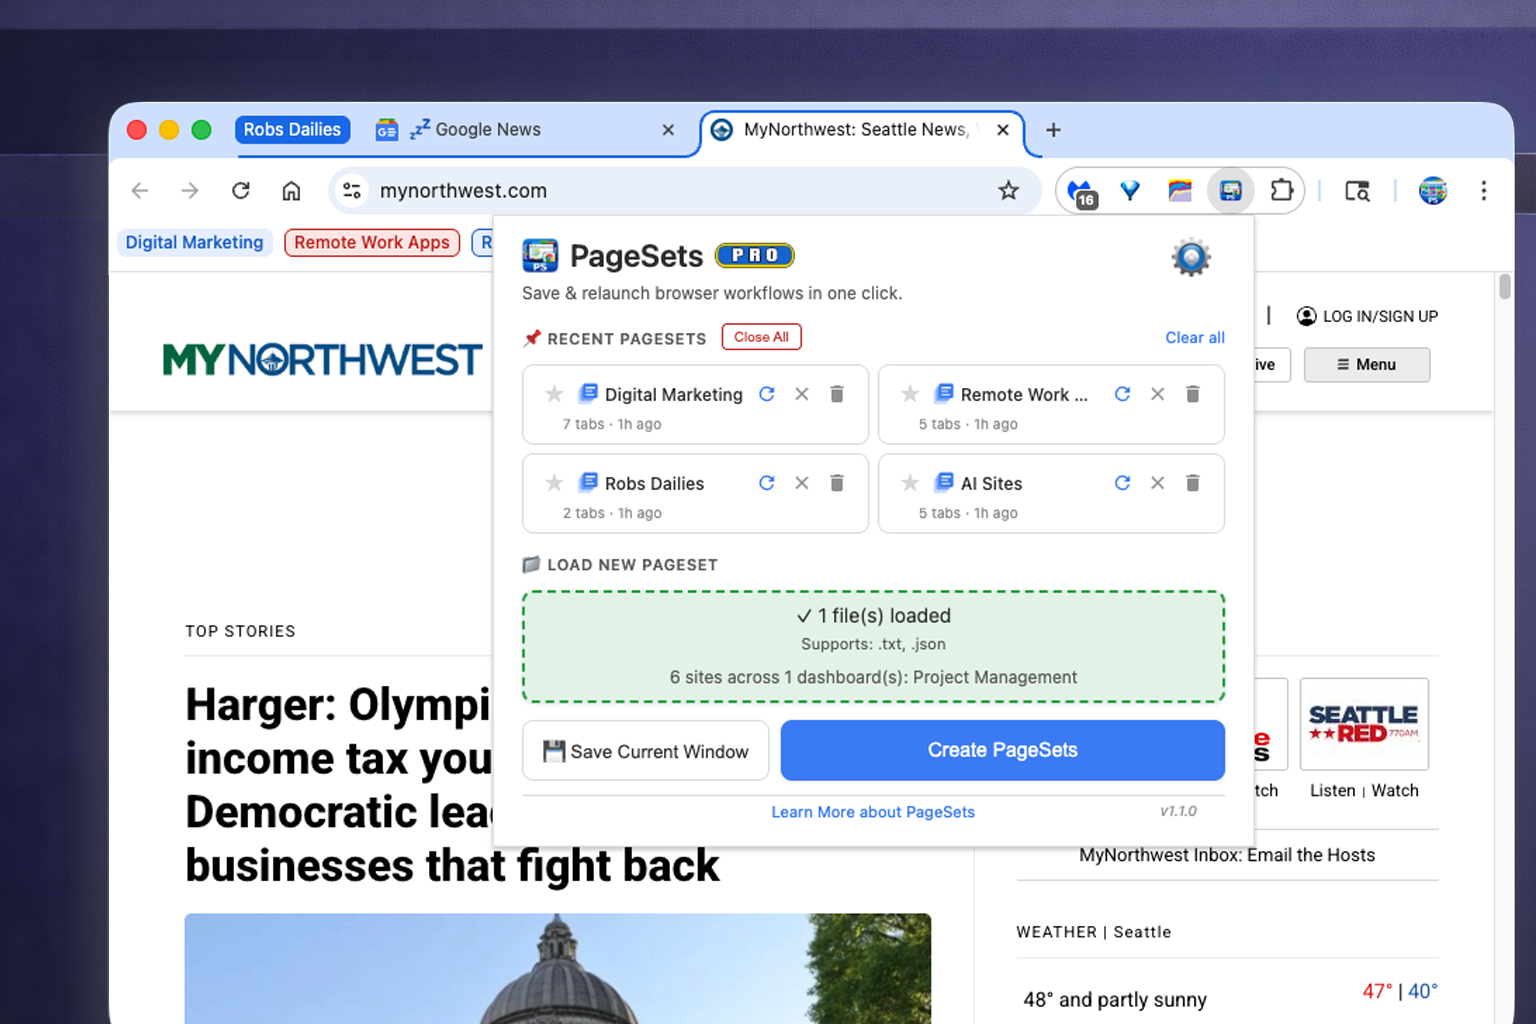Click the MyNorthwest site logo
The image size is (1536, 1024).
[x=322, y=360]
